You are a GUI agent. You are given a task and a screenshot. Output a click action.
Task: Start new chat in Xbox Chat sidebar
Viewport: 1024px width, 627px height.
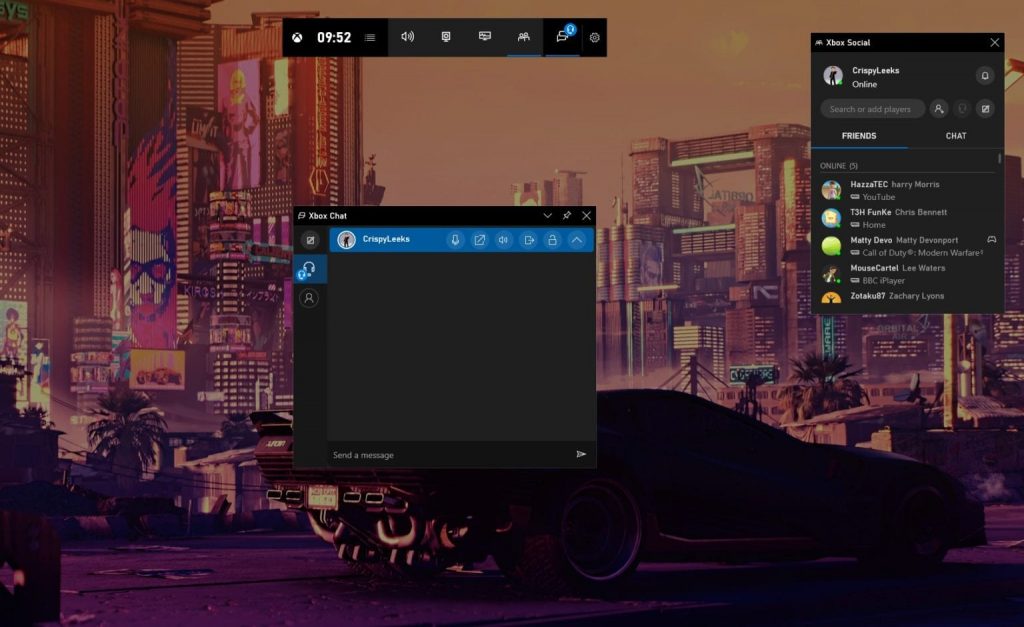pyautogui.click(x=310, y=240)
